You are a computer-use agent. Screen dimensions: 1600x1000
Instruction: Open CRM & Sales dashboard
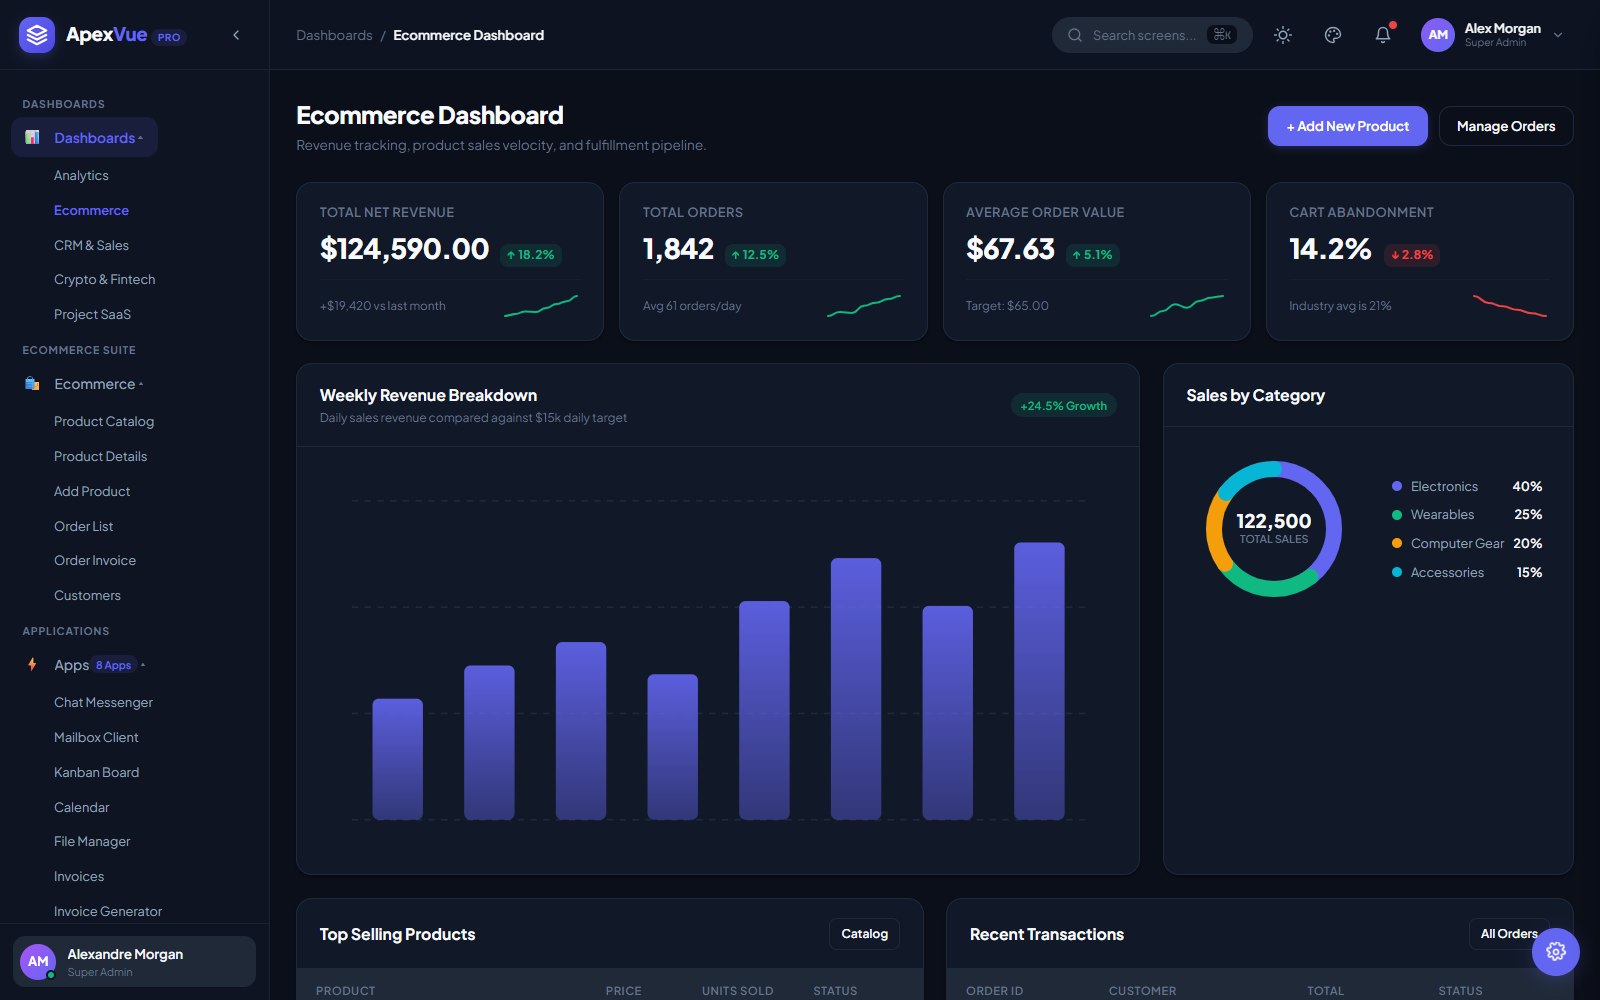[91, 245]
